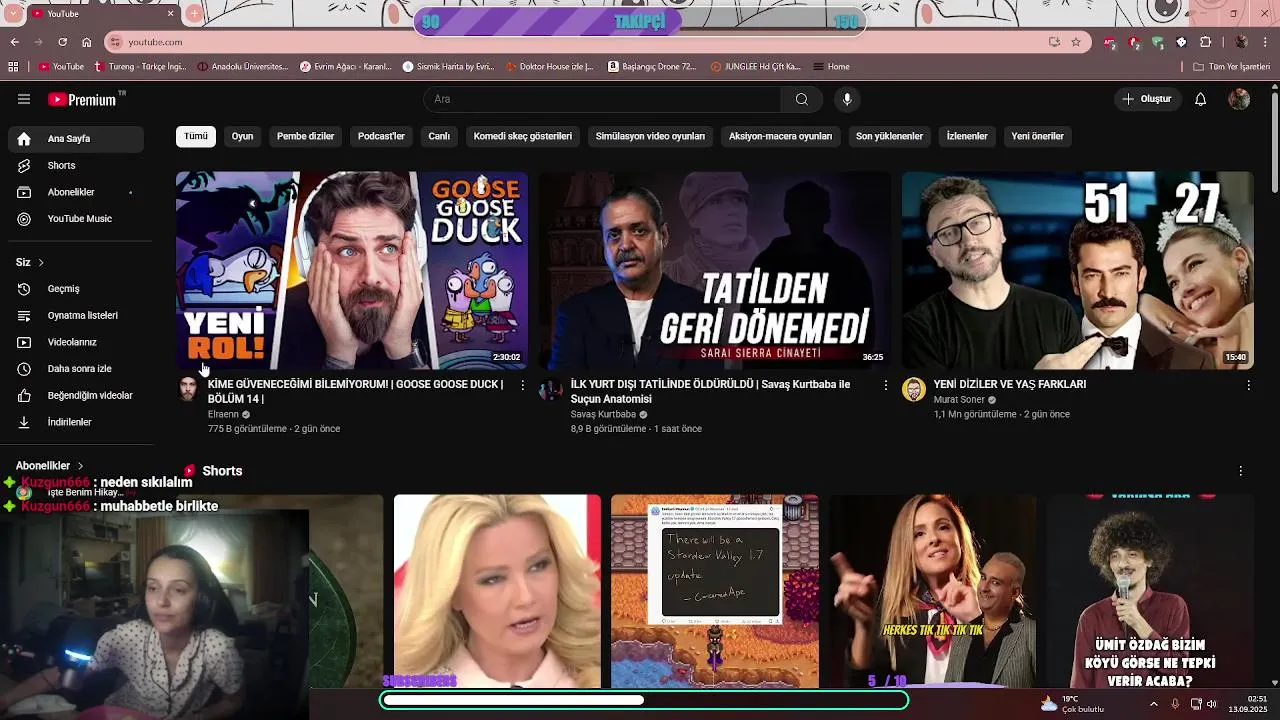Select the Podcast'ler filter chip
This screenshot has height=720, width=1280.
click(381, 136)
